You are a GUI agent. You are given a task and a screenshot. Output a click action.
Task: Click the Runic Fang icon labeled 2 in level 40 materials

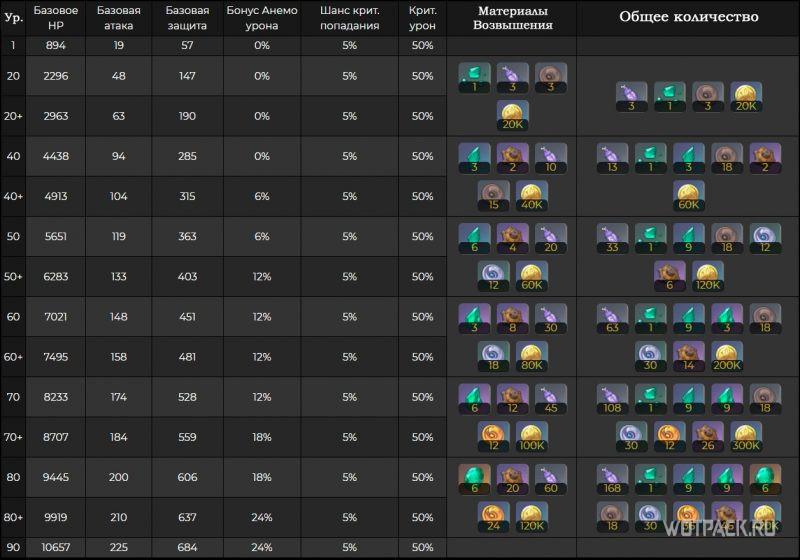pyautogui.click(x=512, y=158)
